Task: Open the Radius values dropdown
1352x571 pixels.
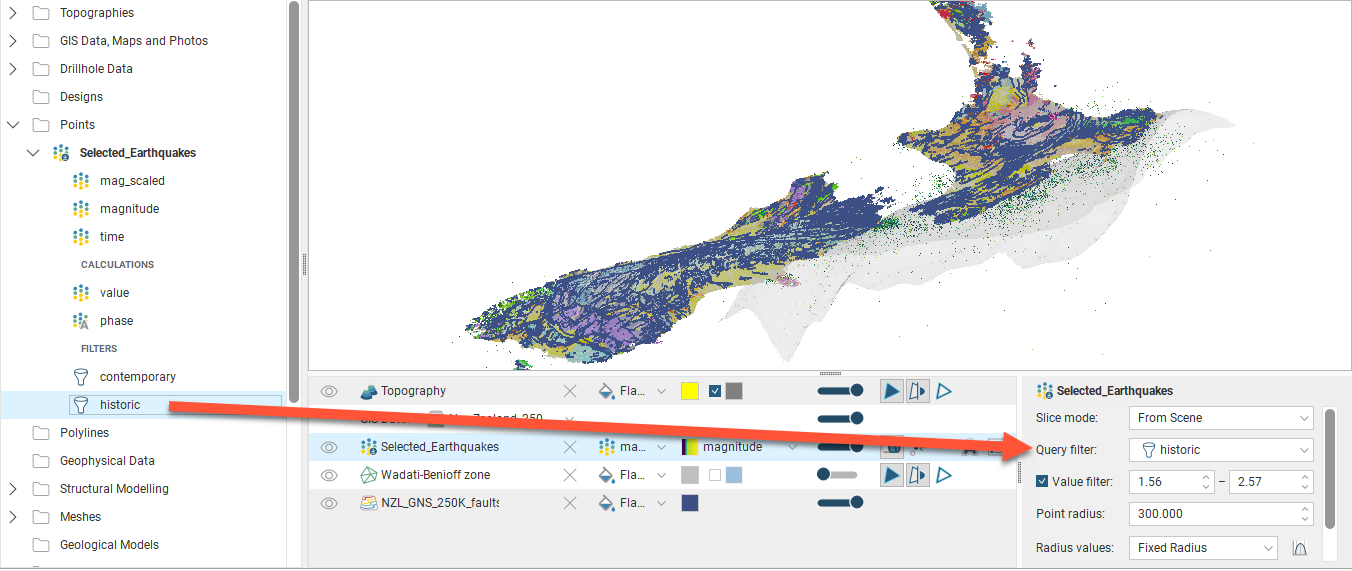Action: pyautogui.click(x=1202, y=548)
